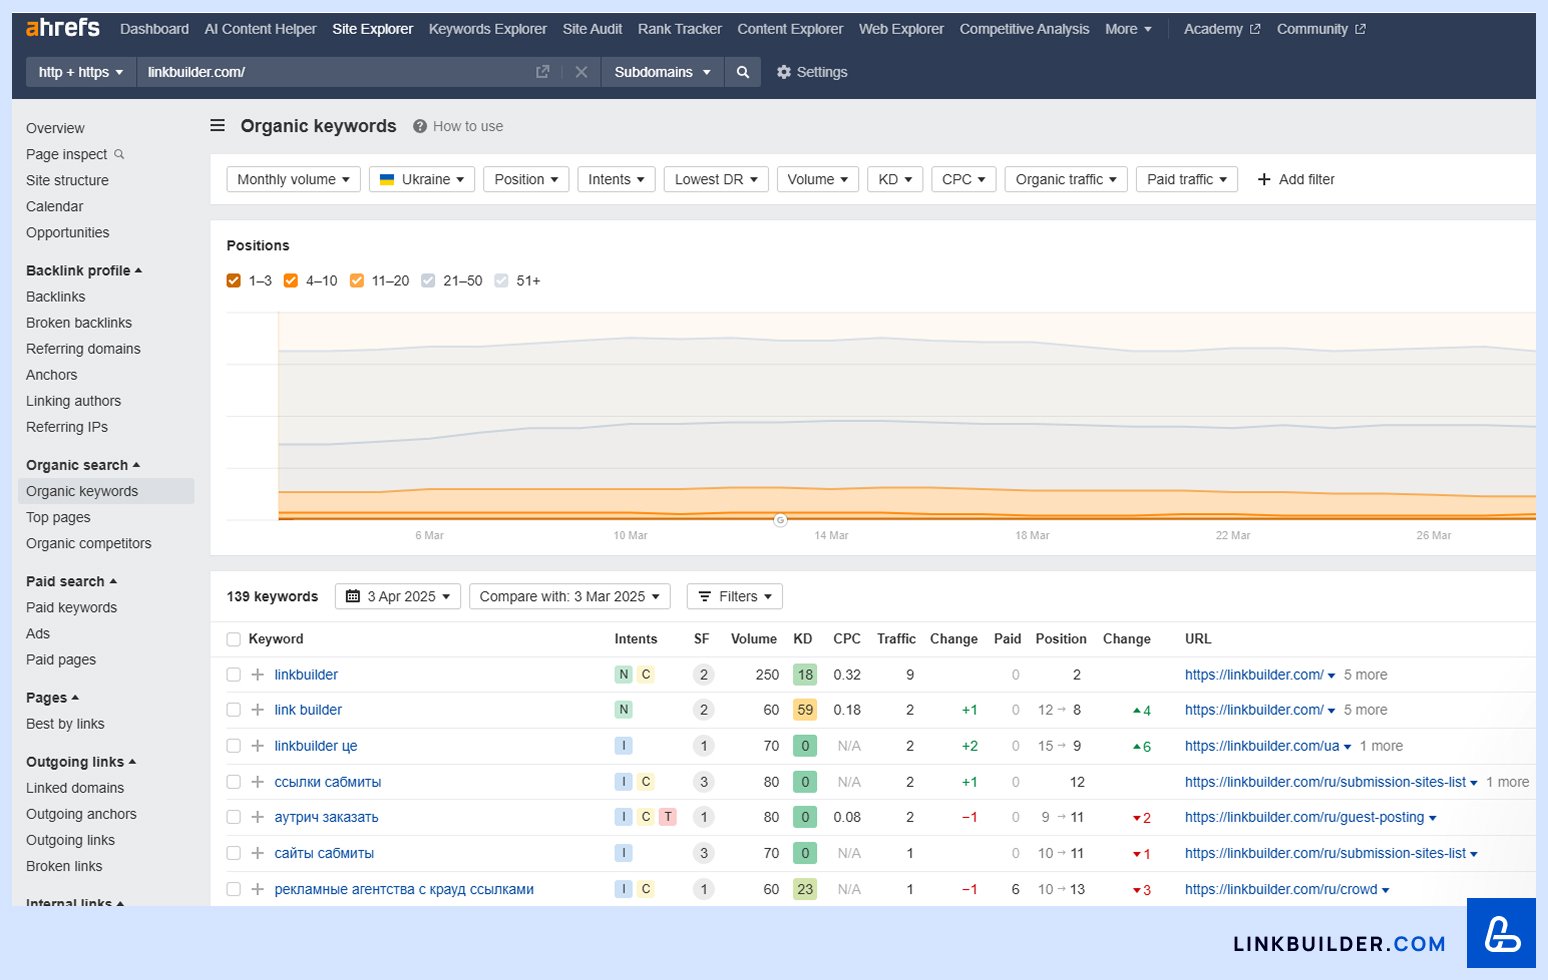Click plus icon next to linkbuilder keyword
This screenshot has height=980, width=1548.
[257, 675]
